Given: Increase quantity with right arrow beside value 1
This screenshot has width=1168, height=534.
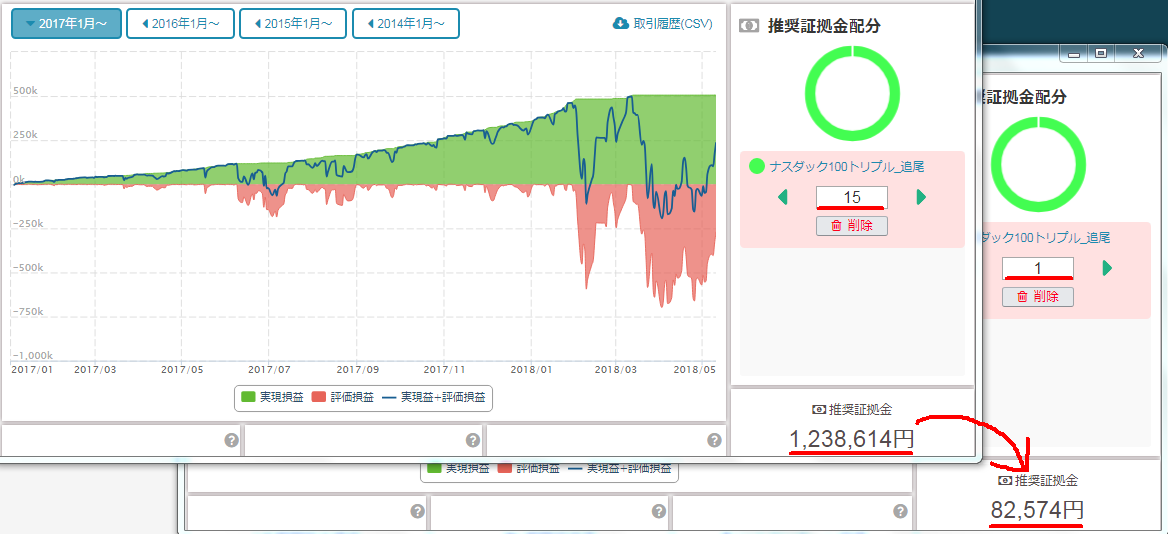Looking at the screenshot, I should coord(1107,268).
